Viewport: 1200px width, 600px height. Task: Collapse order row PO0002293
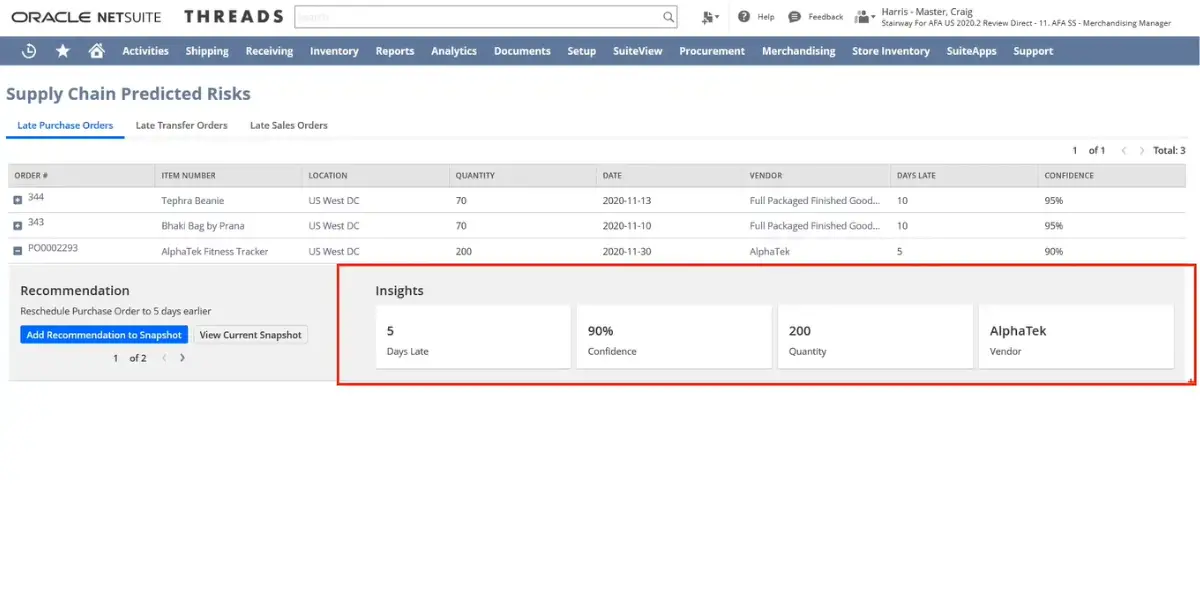18,252
